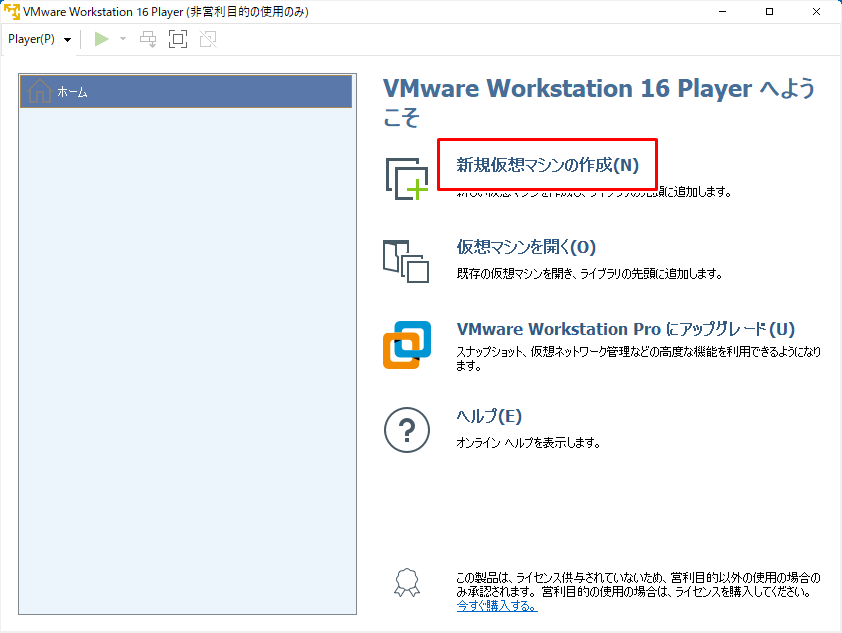842x633 pixels.
Task: Click the Workstation Pro upgrade logo icon
Action: coord(406,345)
